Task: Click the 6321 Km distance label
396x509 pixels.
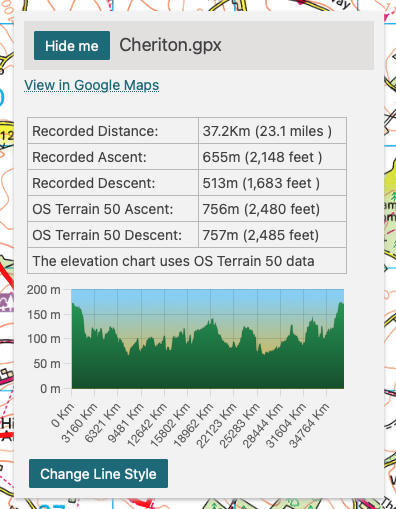Action: point(102,423)
